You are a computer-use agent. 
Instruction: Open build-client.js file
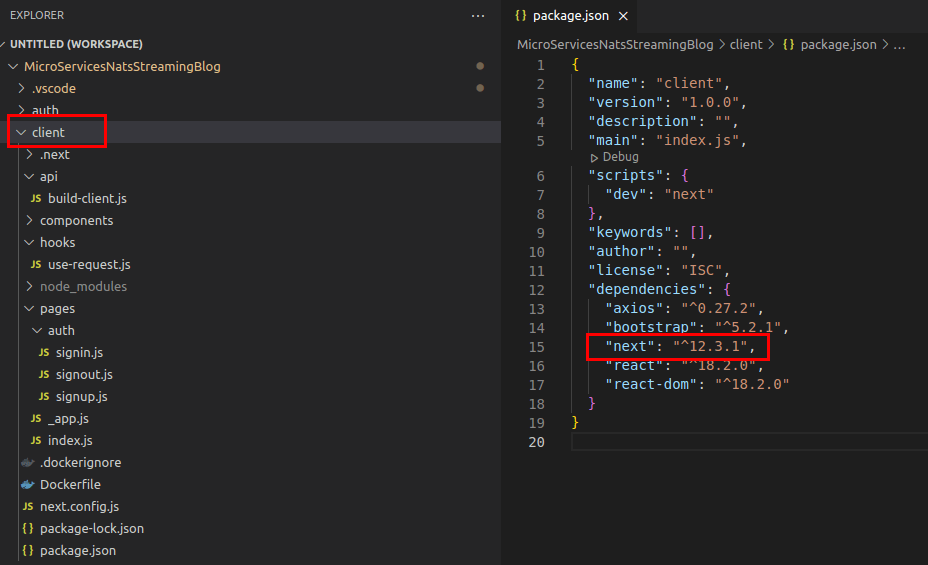coord(87,199)
